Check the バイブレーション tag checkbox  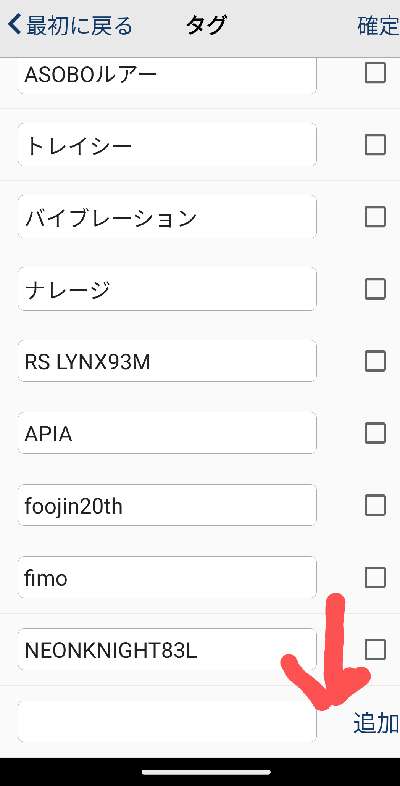(375, 217)
